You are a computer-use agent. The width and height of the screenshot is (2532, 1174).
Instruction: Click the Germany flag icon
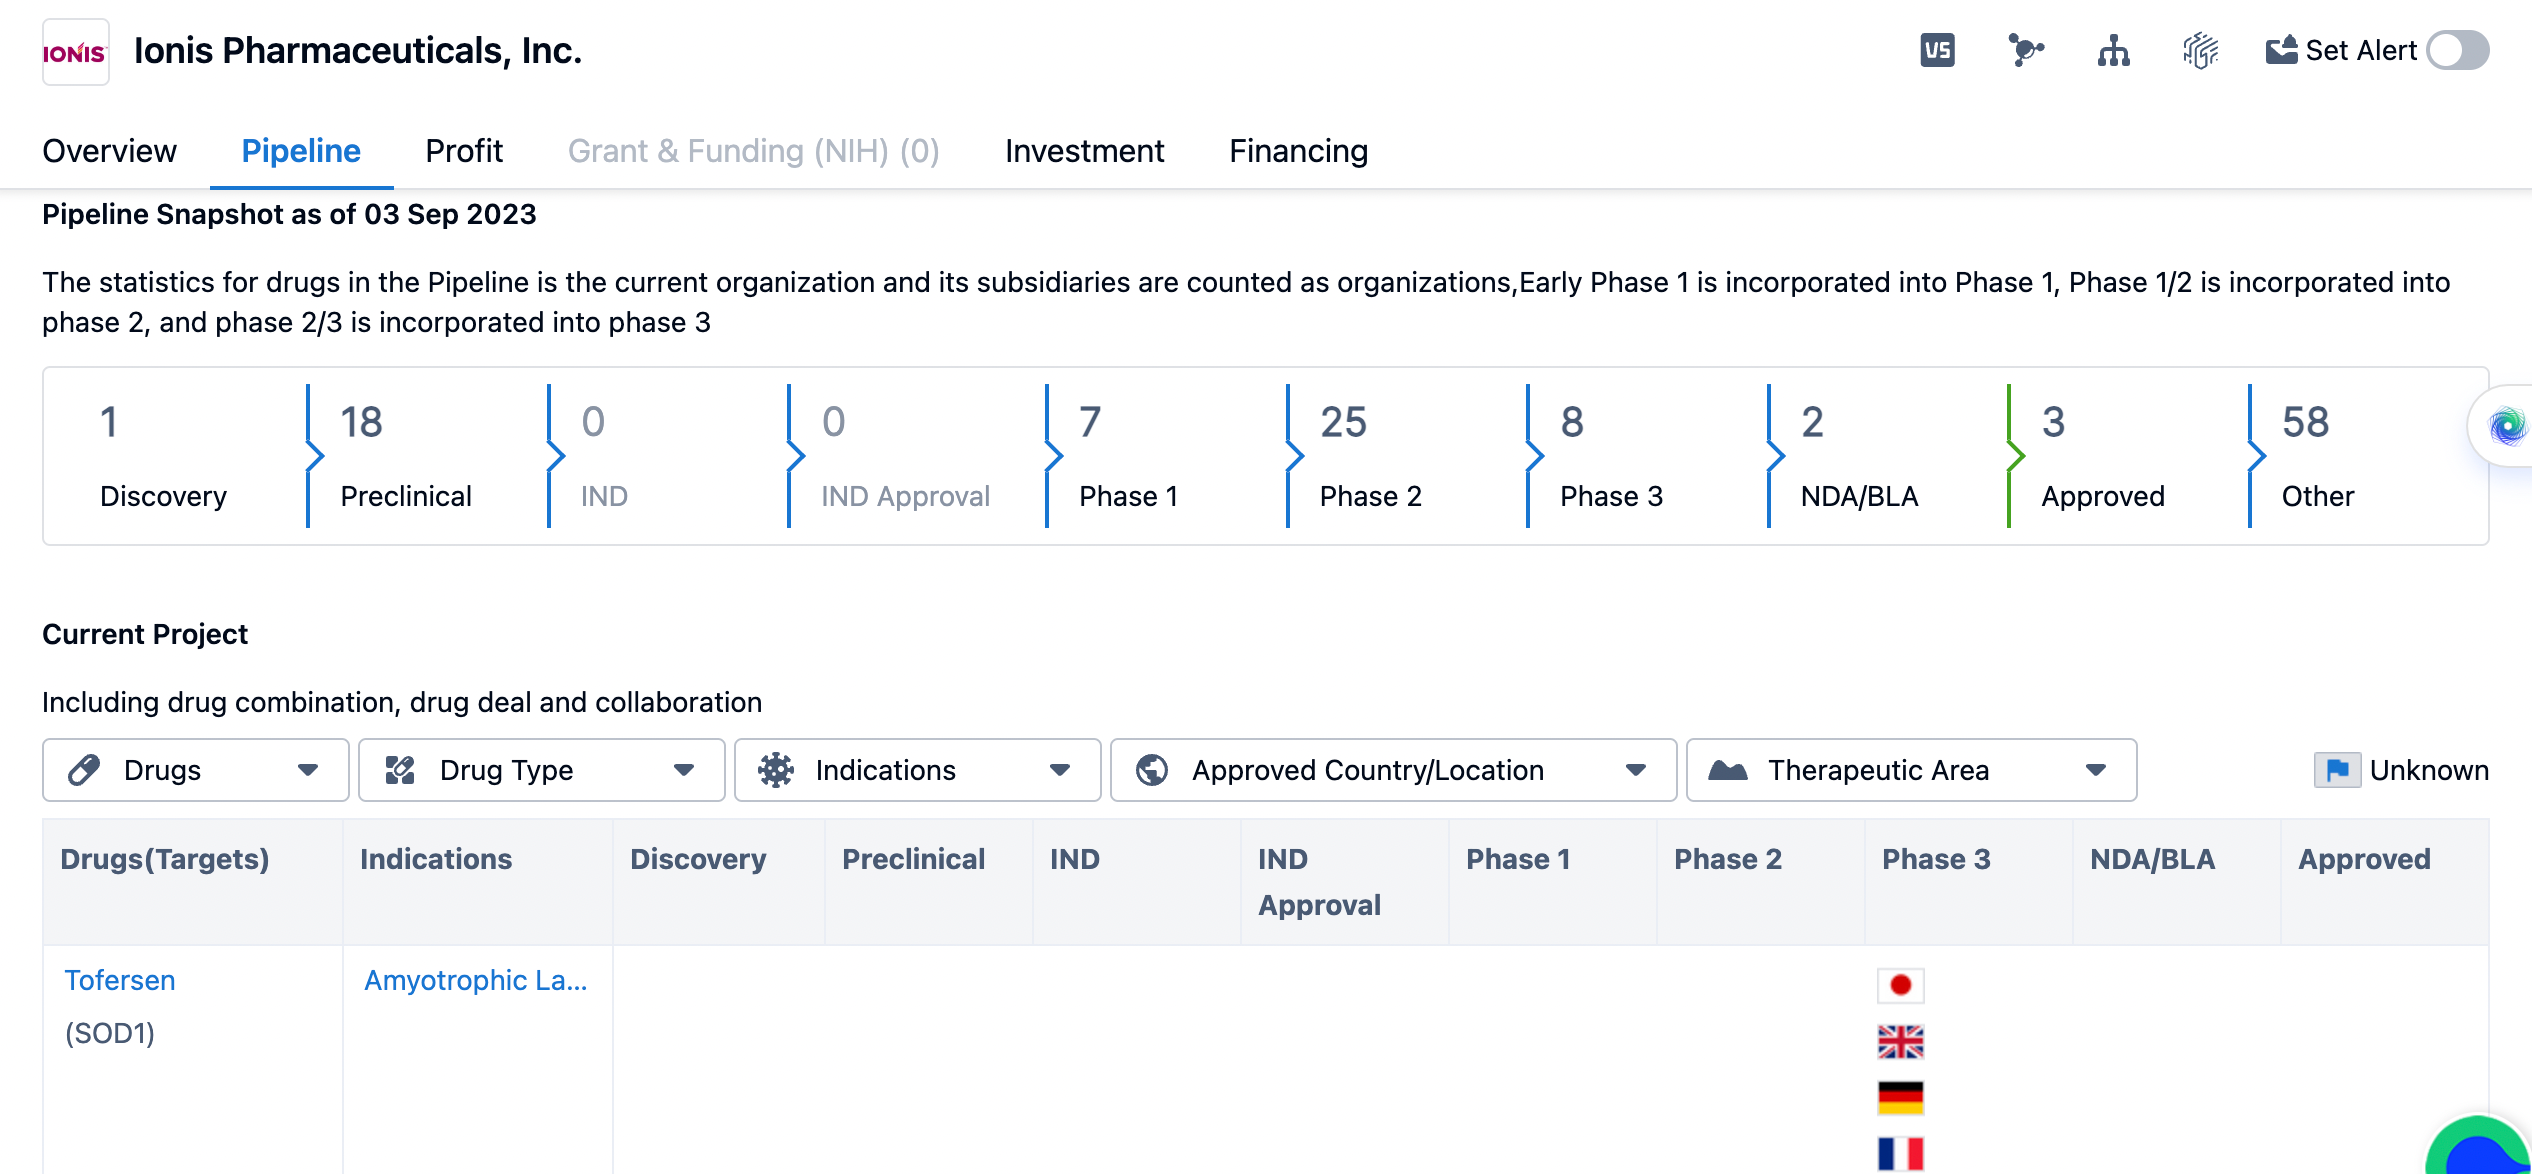click(1900, 1098)
